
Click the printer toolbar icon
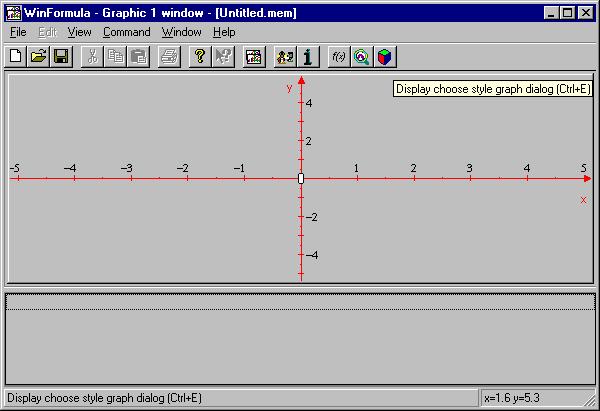pos(169,57)
